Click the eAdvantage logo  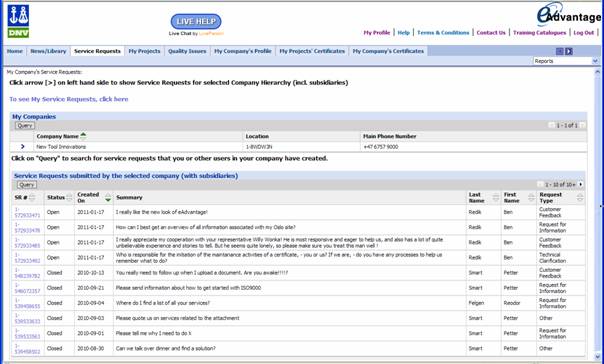(569, 14)
